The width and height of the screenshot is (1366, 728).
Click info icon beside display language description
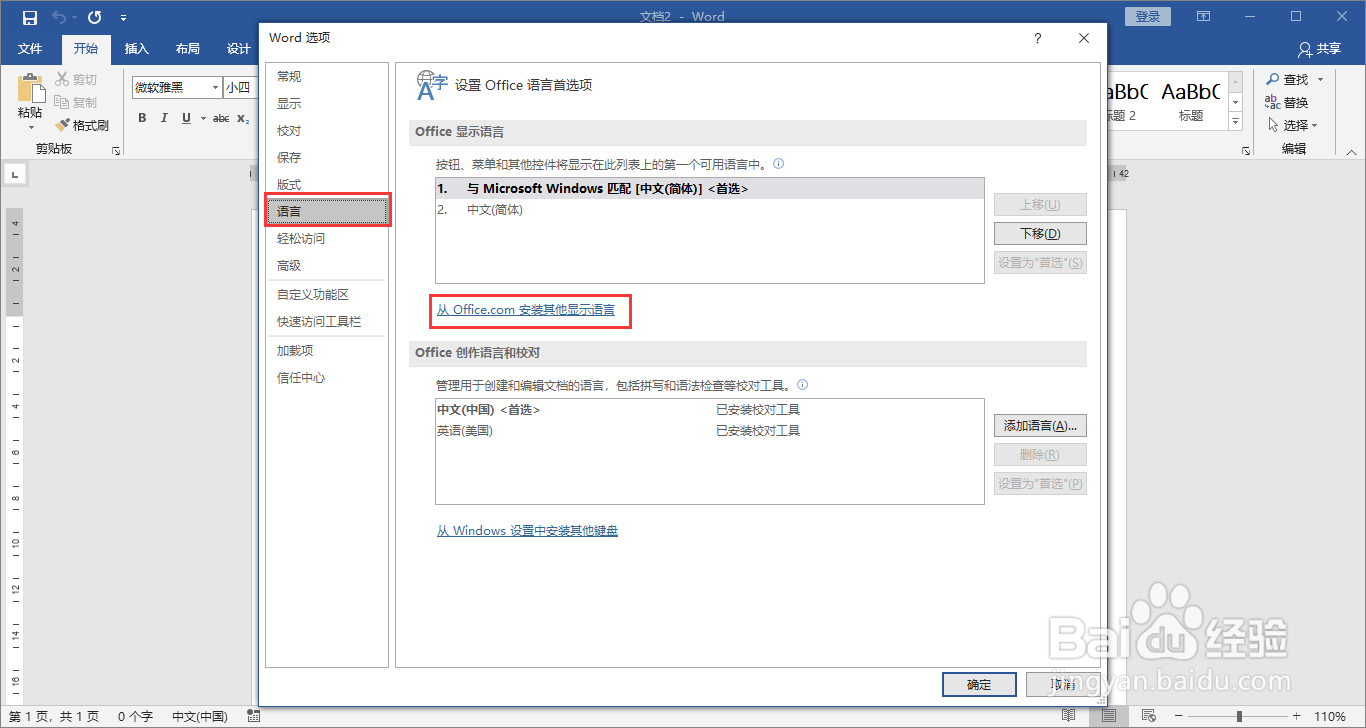(x=779, y=163)
